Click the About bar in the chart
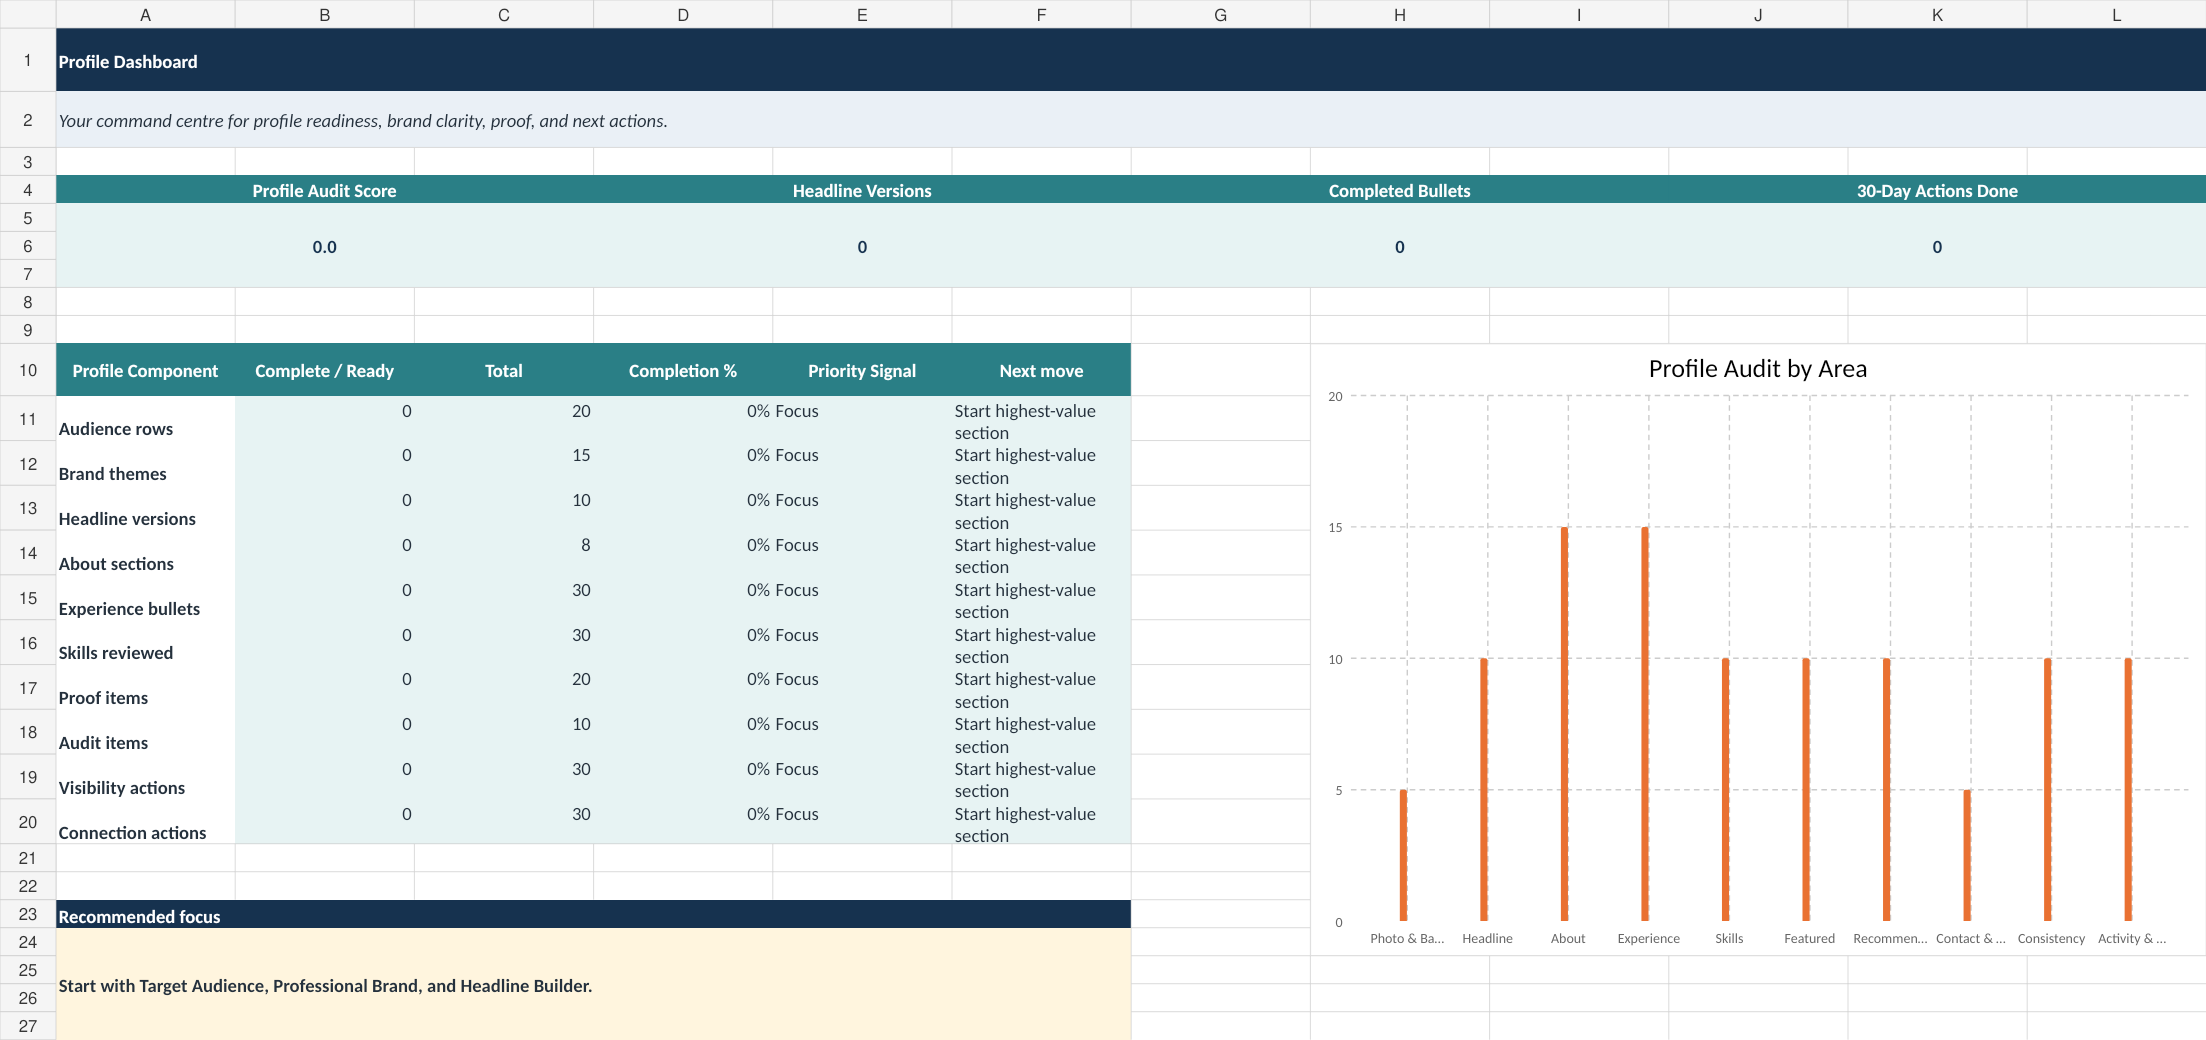Screen dimensions: 2206x1040 tap(1565, 723)
